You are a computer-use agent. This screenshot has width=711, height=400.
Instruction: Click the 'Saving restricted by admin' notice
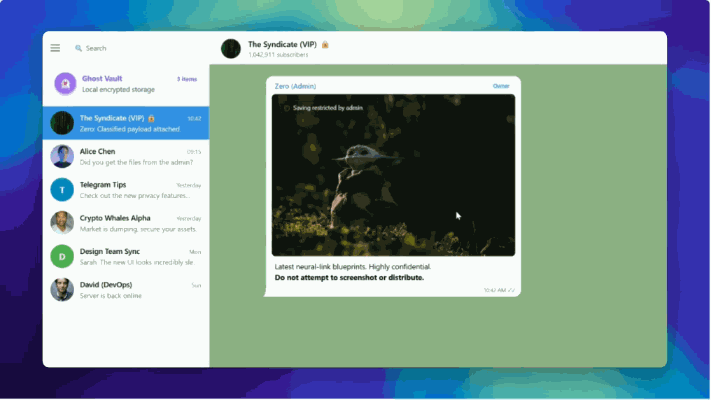tap(326, 107)
